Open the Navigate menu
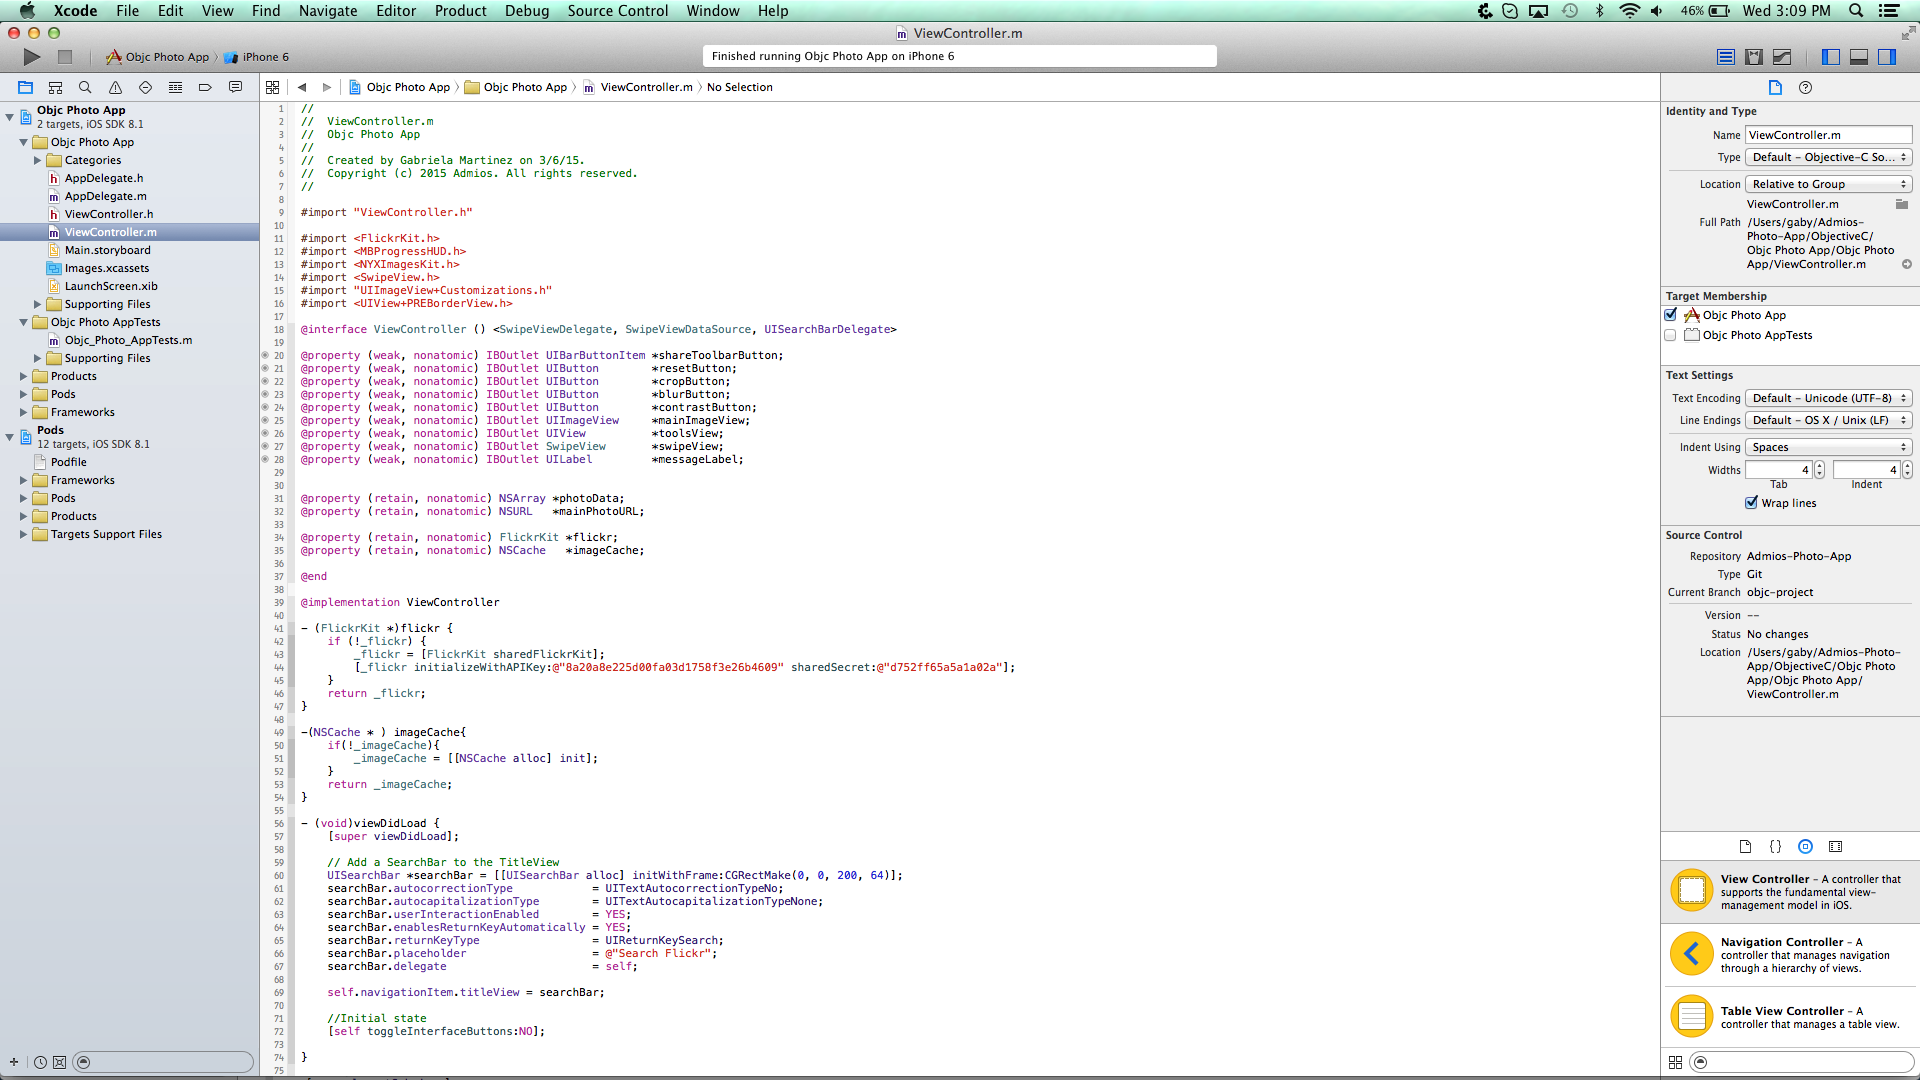 click(x=327, y=11)
